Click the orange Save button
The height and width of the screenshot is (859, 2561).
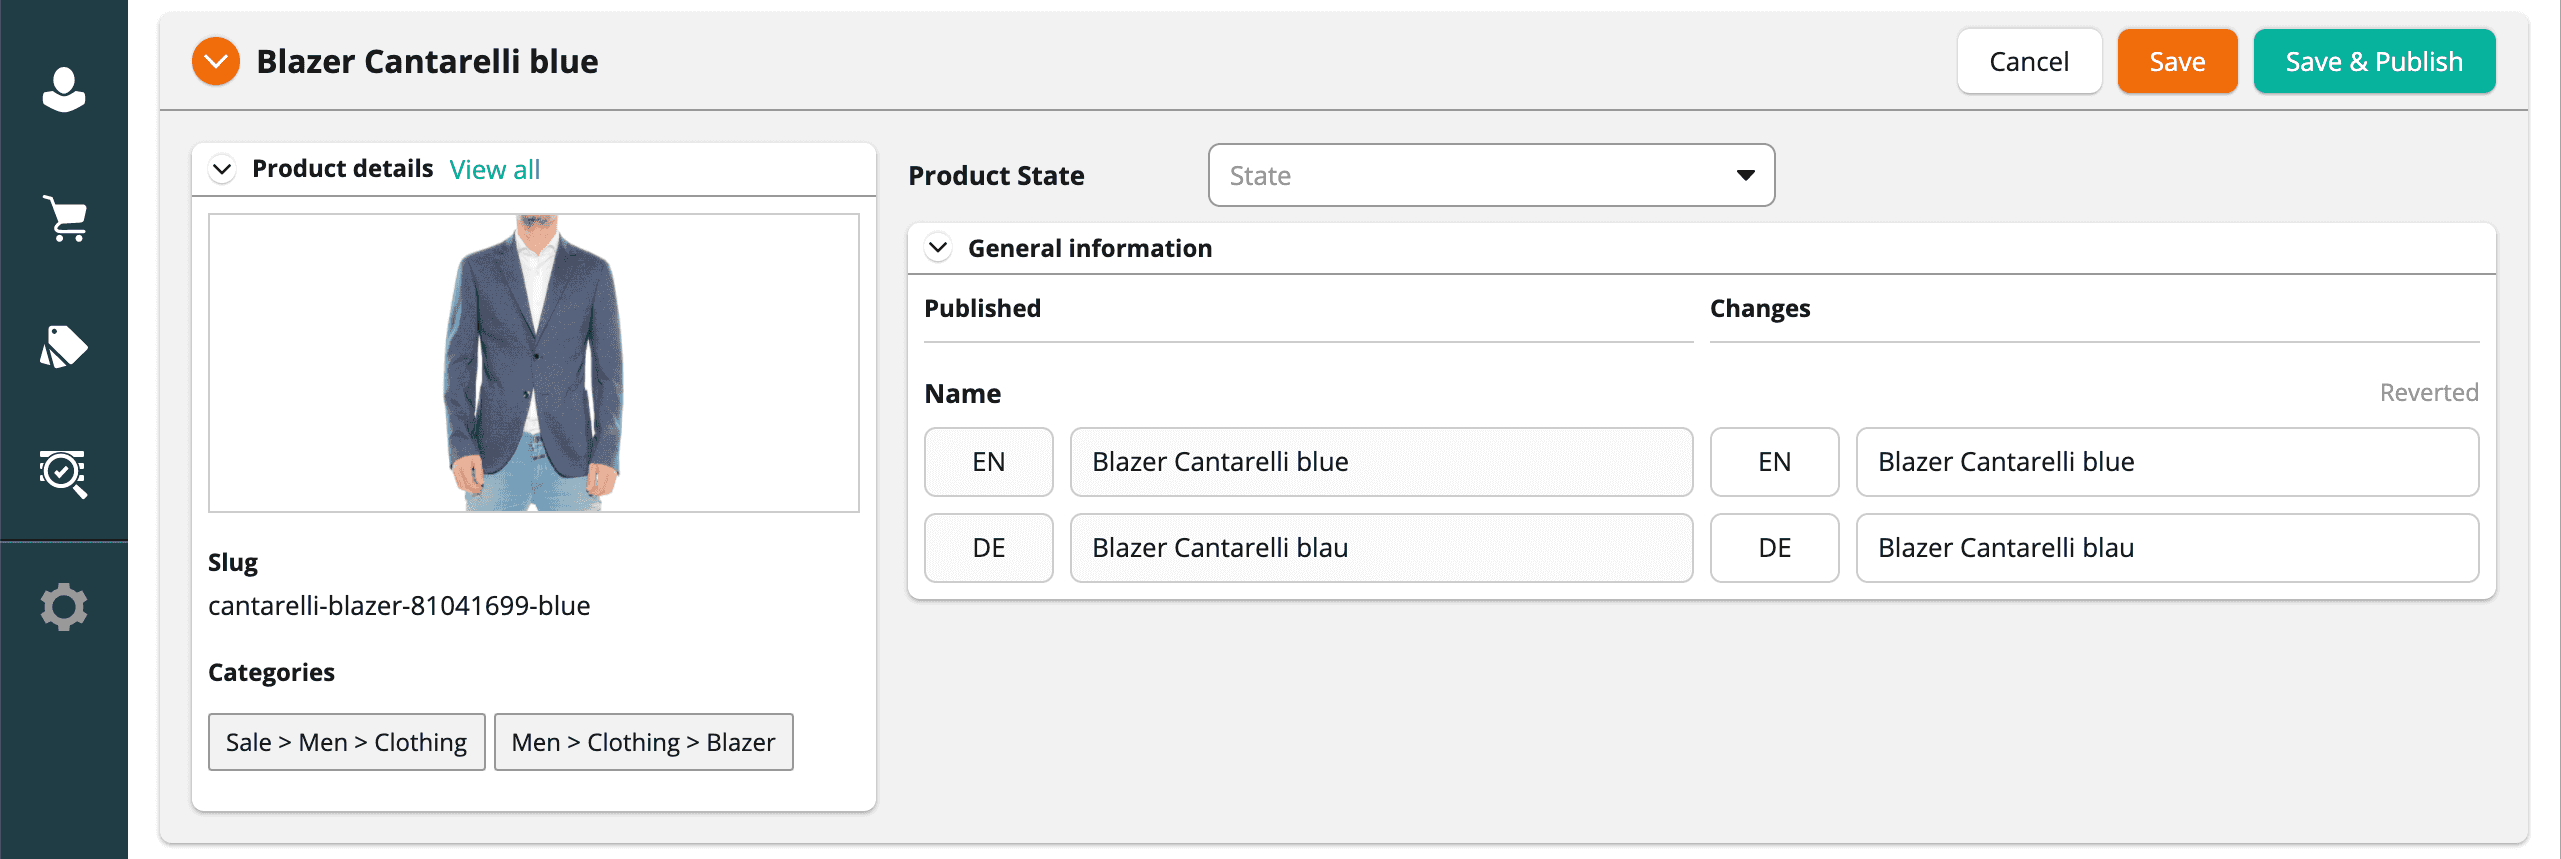[2177, 62]
